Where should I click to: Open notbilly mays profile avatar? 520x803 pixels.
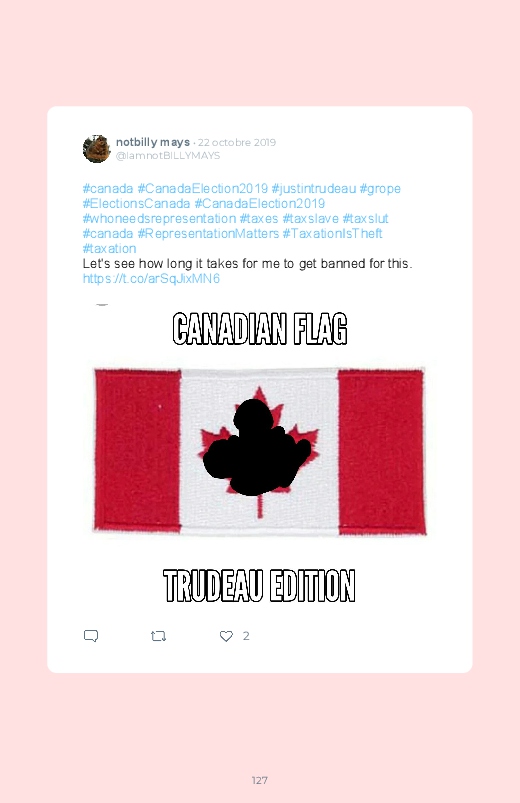click(x=96, y=149)
